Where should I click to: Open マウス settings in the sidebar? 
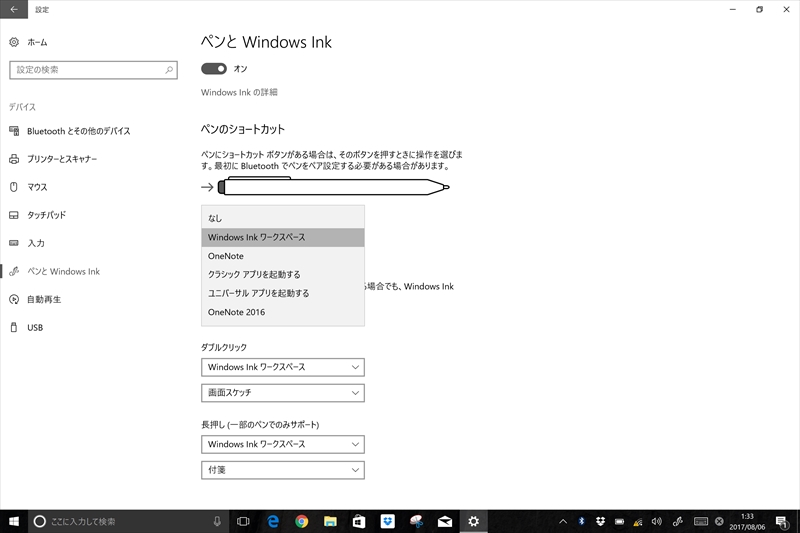click(x=29, y=187)
